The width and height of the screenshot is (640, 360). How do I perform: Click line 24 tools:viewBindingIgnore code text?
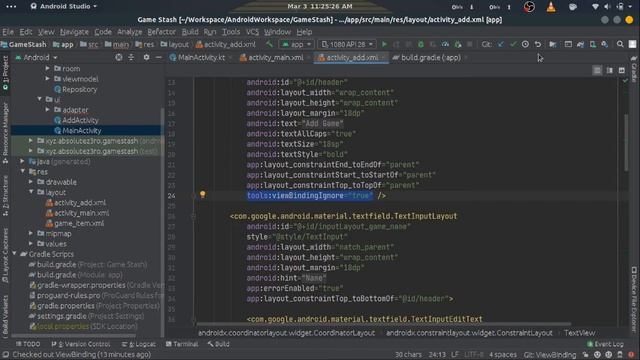pyautogui.click(x=309, y=196)
